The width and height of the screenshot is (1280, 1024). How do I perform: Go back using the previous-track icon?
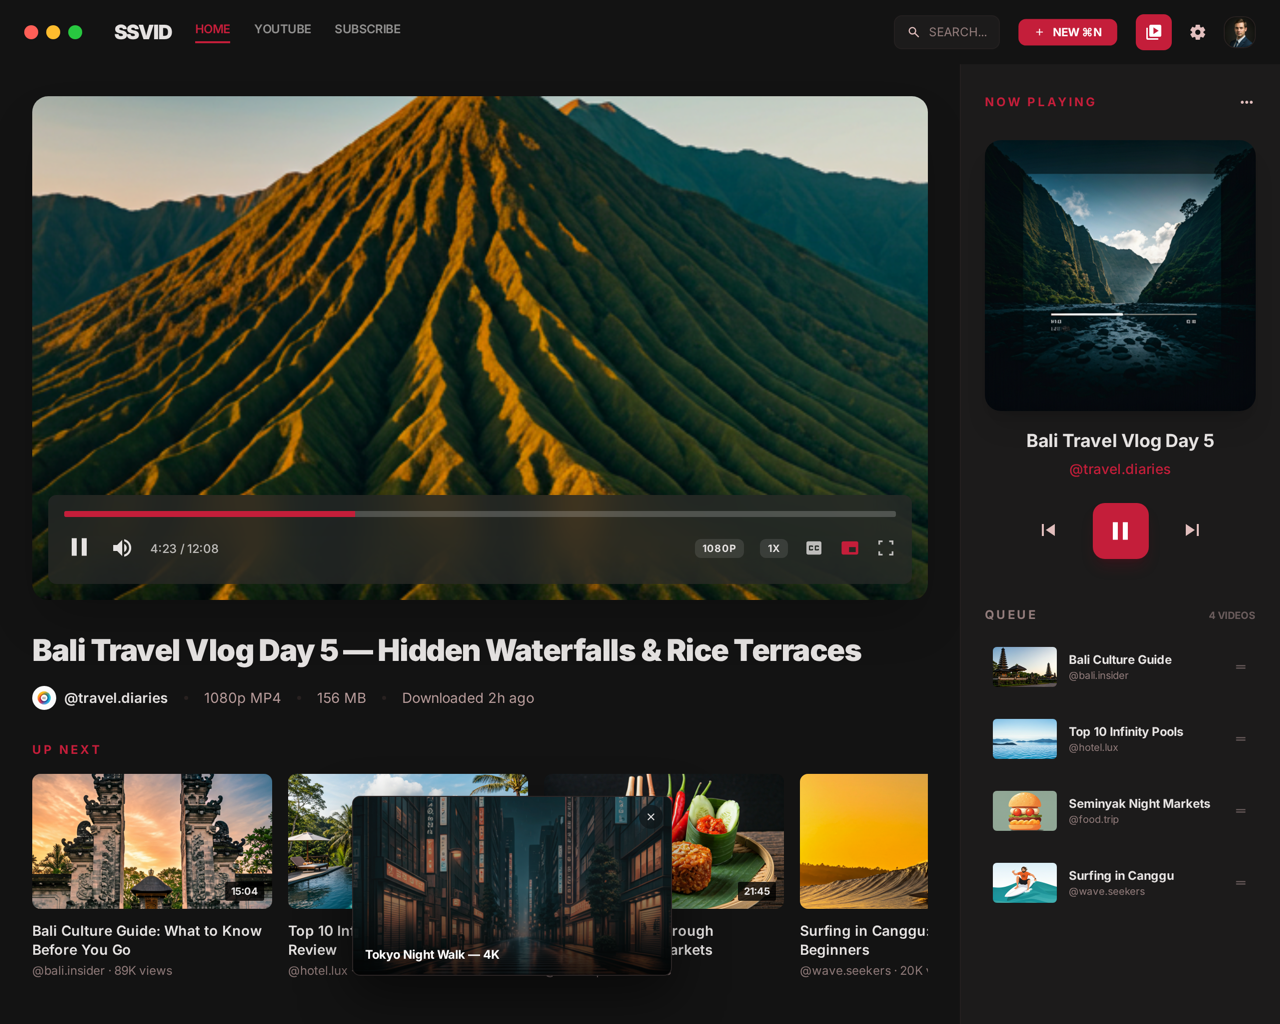[x=1048, y=531]
